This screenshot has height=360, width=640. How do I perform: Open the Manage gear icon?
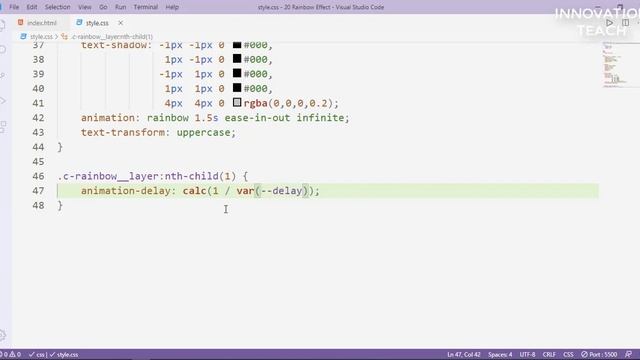pos(3,336)
